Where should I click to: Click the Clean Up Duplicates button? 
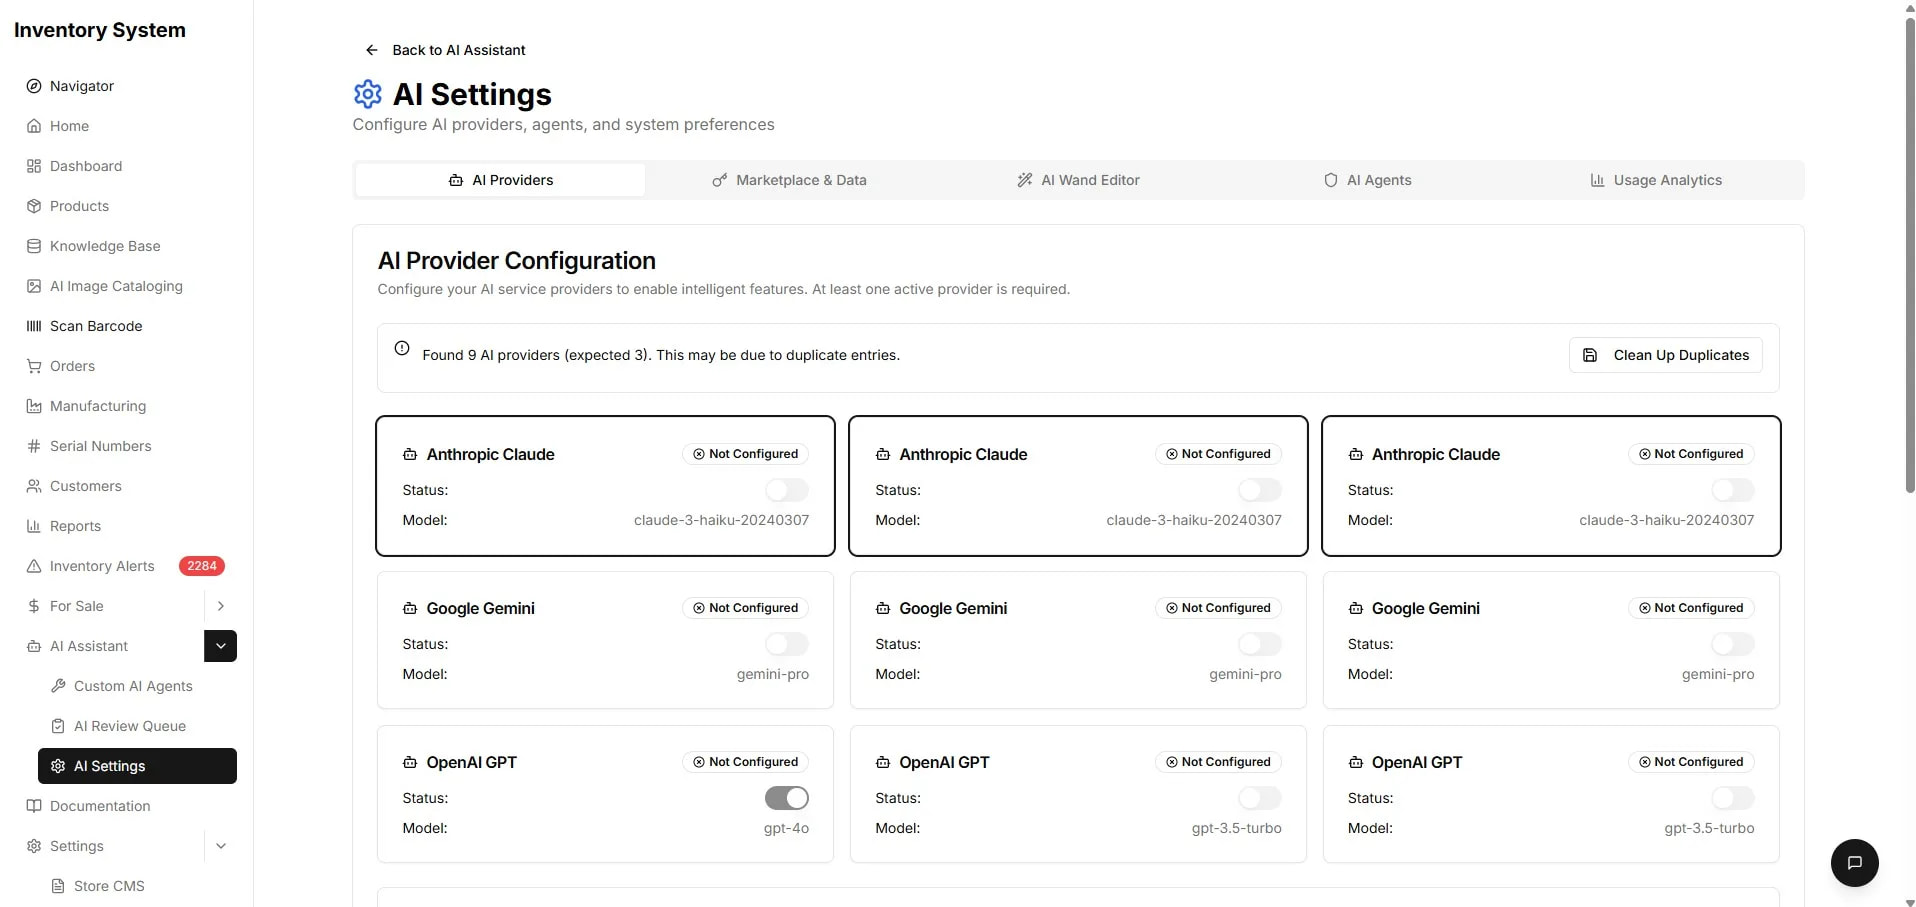(x=1665, y=355)
